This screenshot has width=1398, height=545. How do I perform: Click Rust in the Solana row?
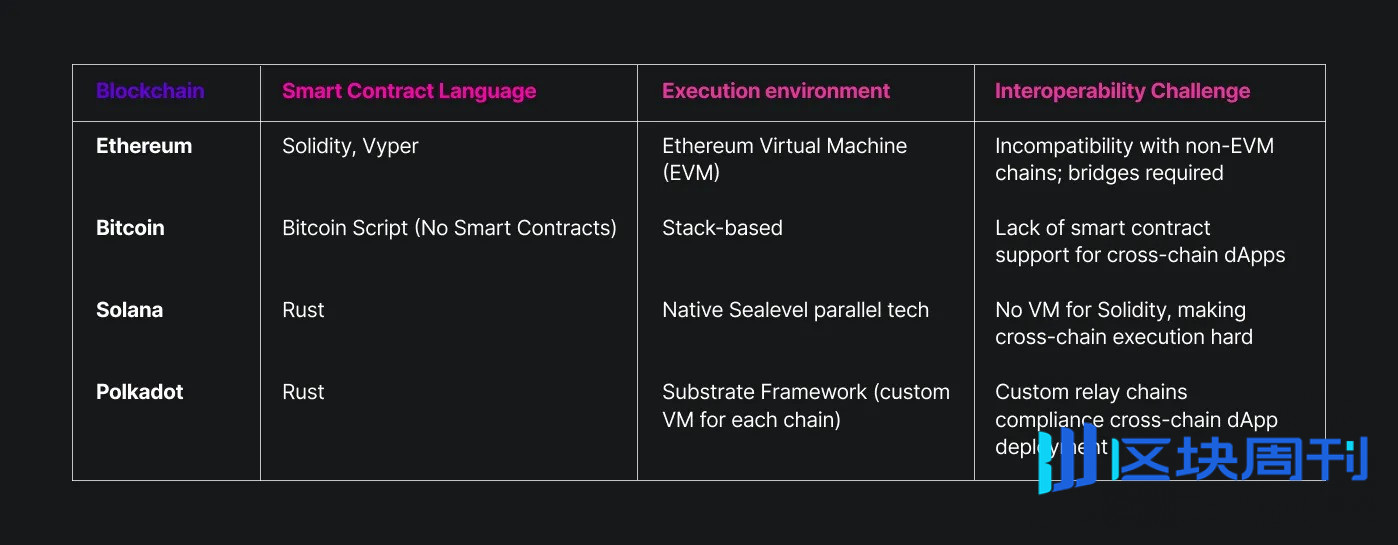click(x=303, y=310)
